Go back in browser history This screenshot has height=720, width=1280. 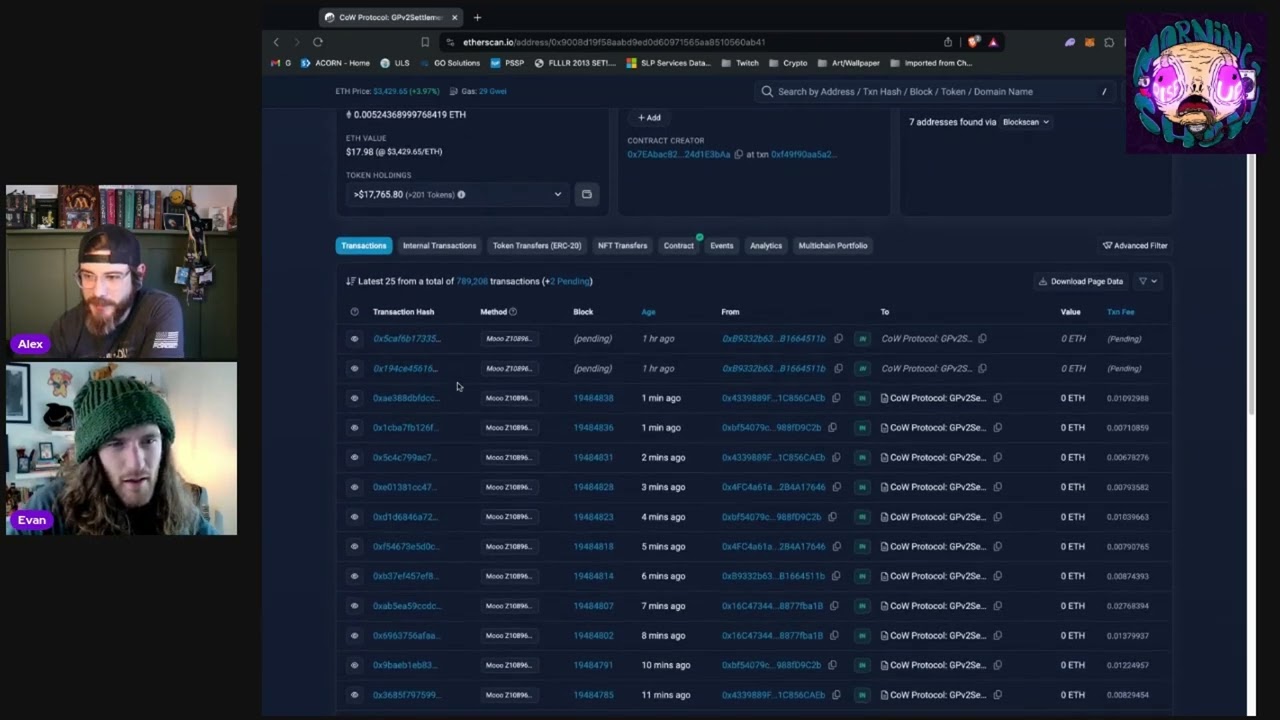(x=277, y=42)
